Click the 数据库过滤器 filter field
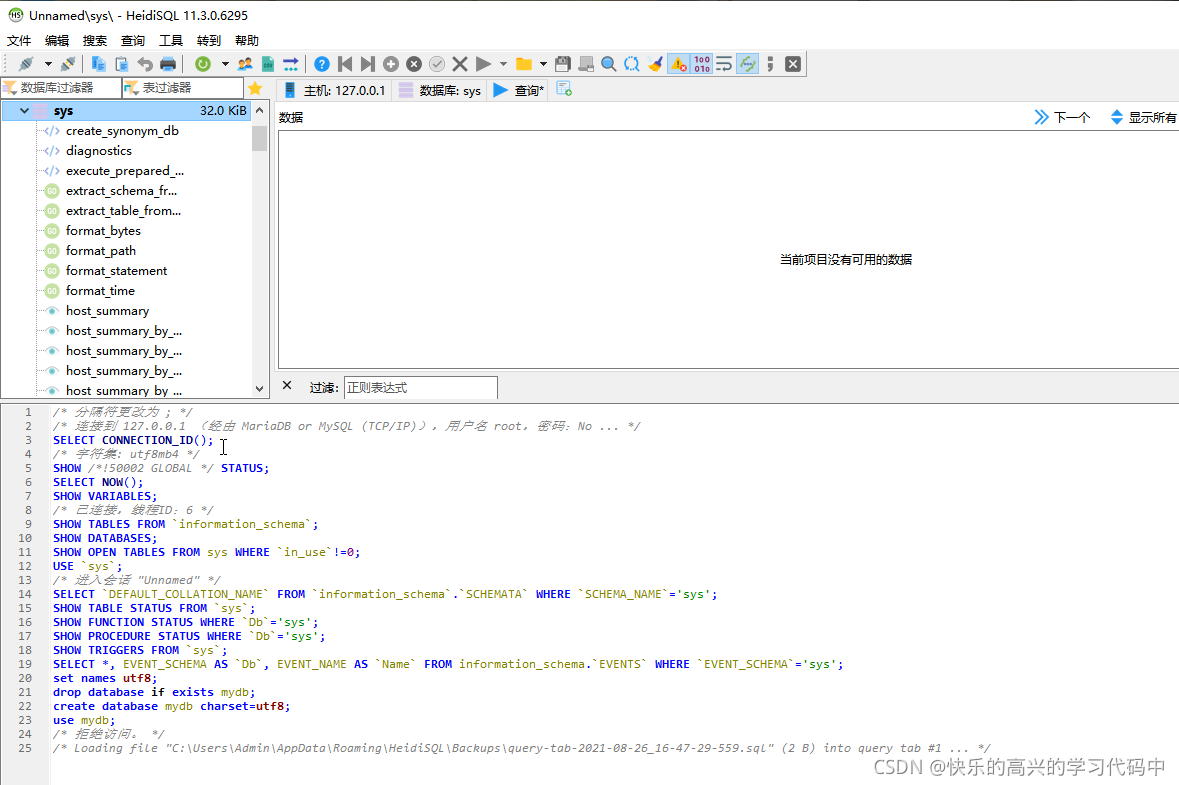 click(x=61, y=88)
